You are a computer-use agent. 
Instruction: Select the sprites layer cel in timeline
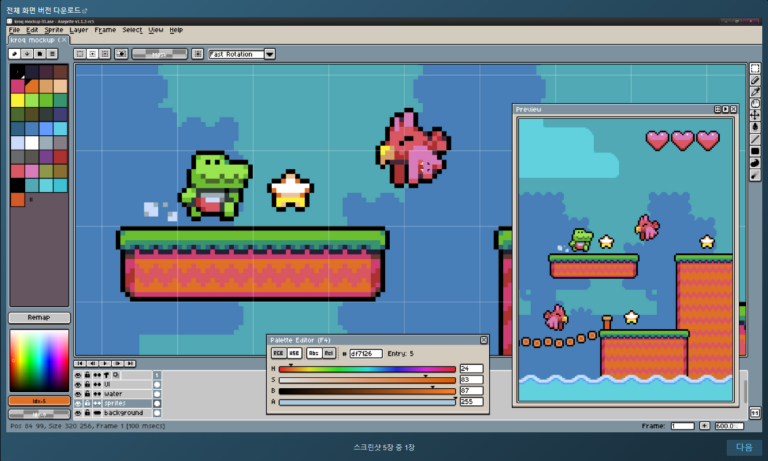coord(157,404)
